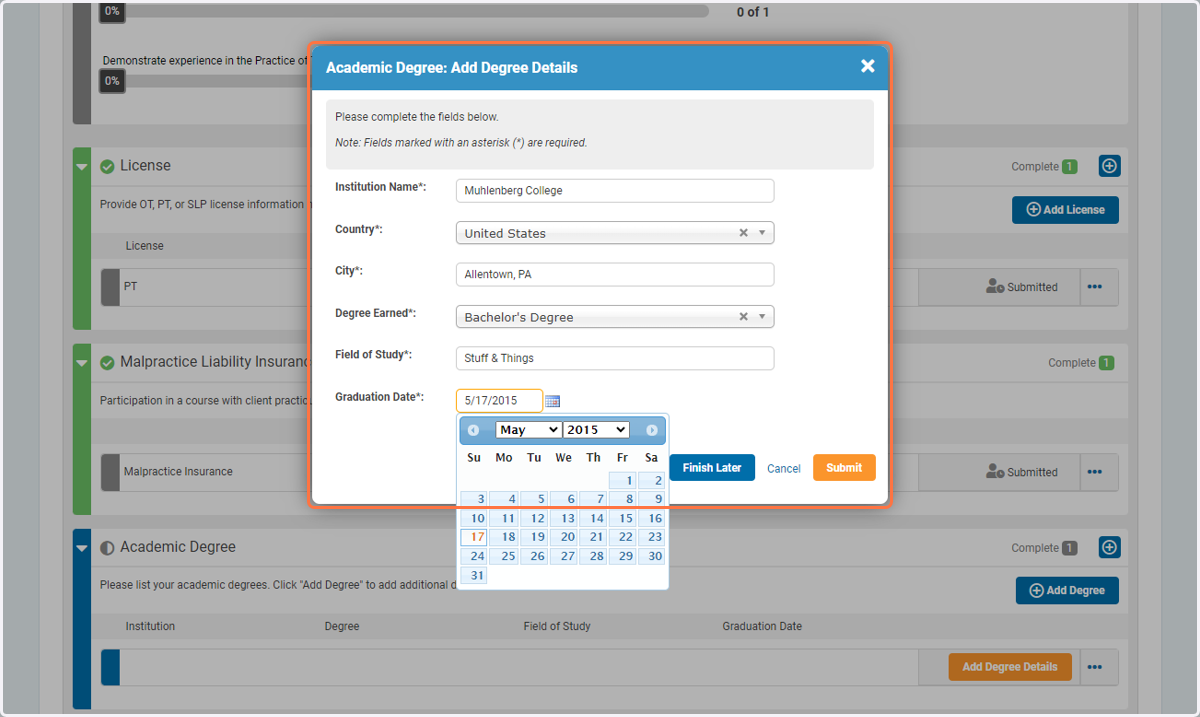Pick May 12 in the calendar

click(533, 518)
